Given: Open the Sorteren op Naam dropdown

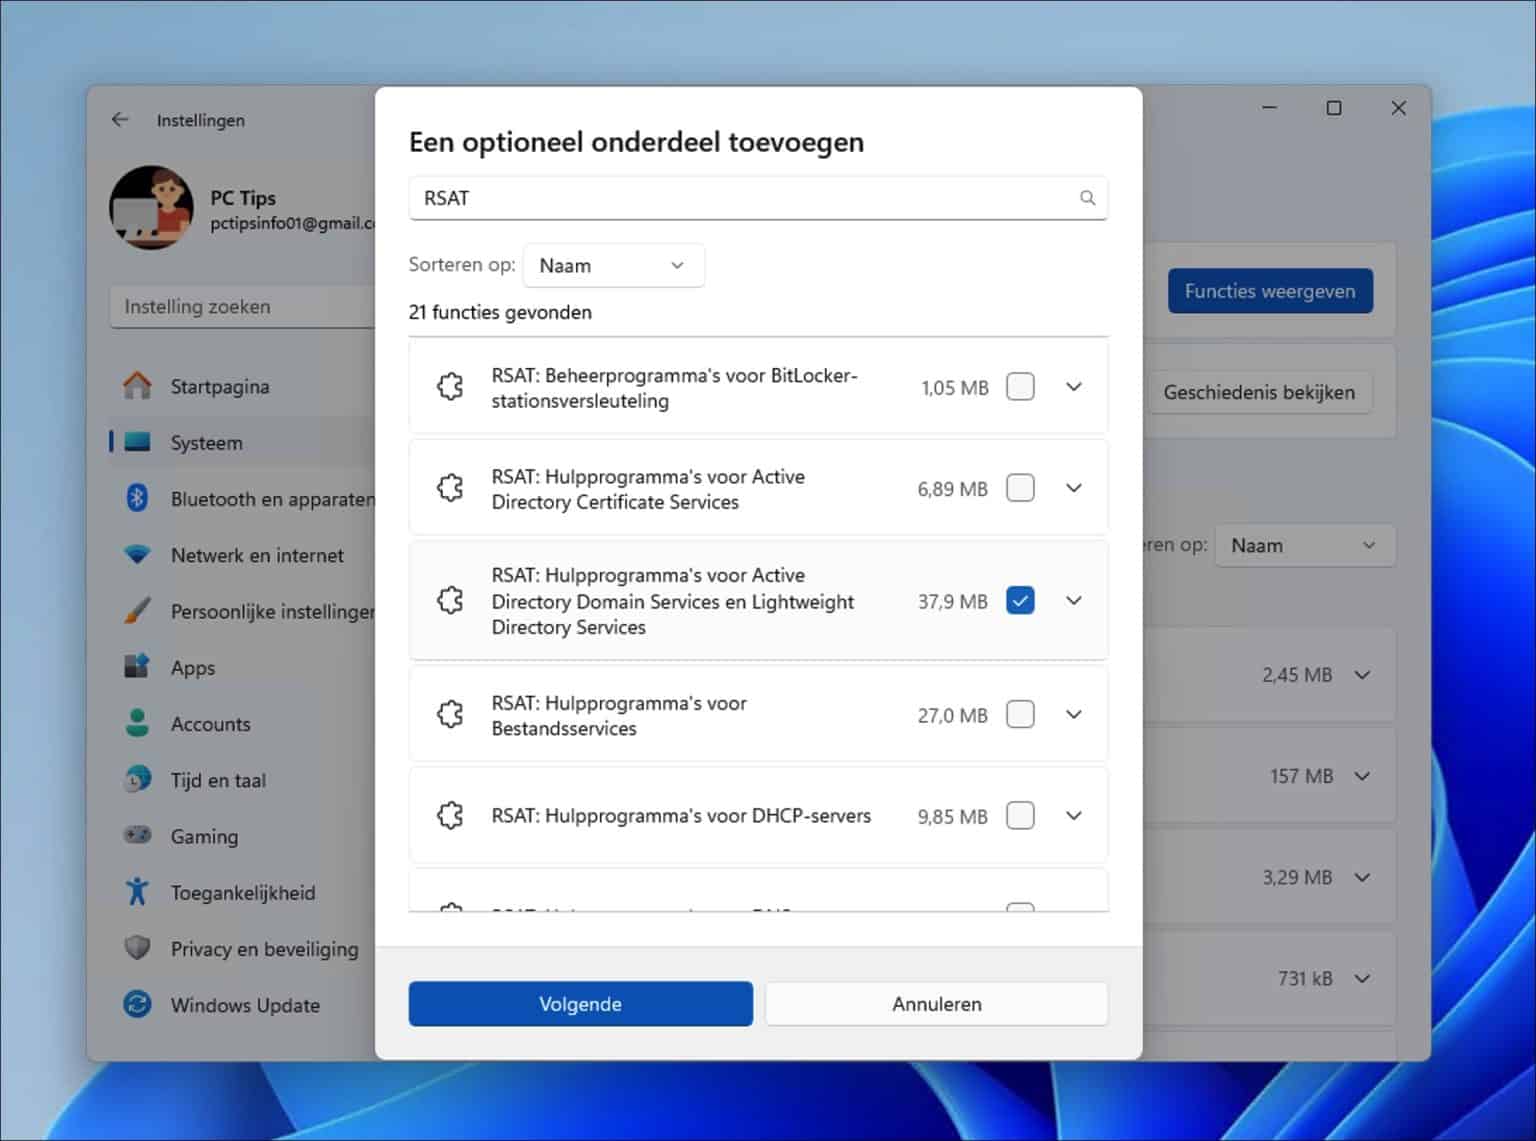Looking at the screenshot, I should coord(613,265).
